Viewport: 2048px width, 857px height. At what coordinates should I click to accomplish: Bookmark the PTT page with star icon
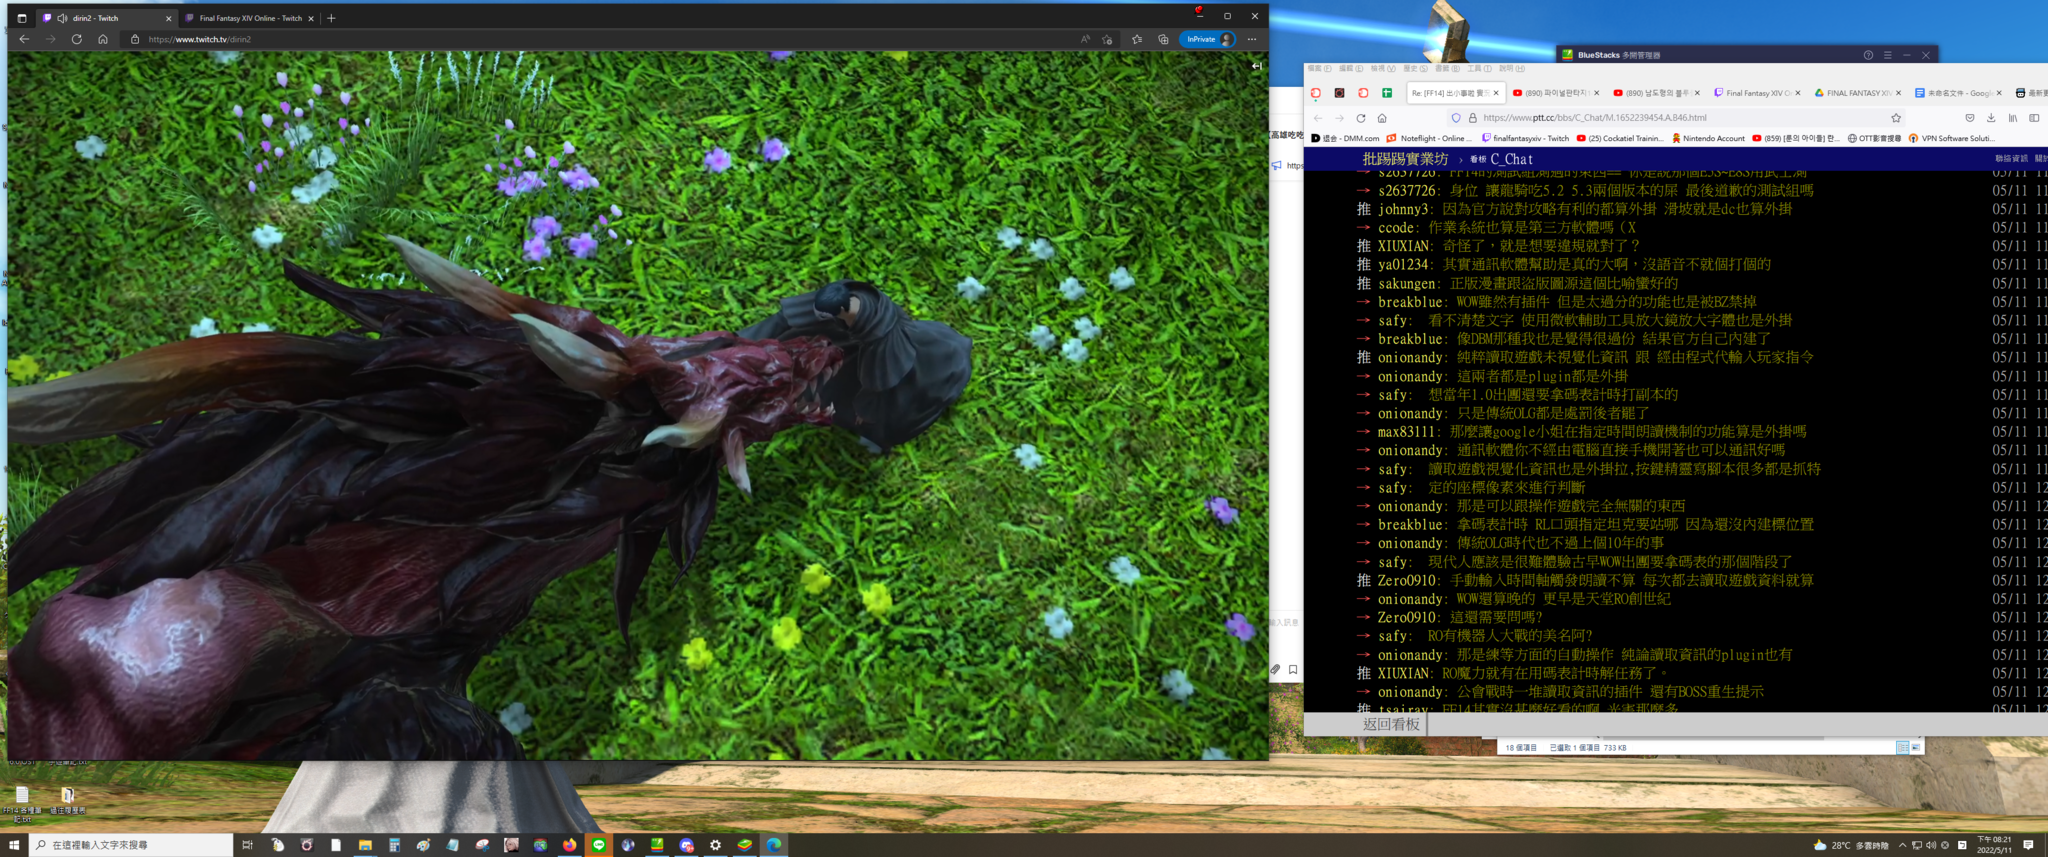pyautogui.click(x=1895, y=118)
